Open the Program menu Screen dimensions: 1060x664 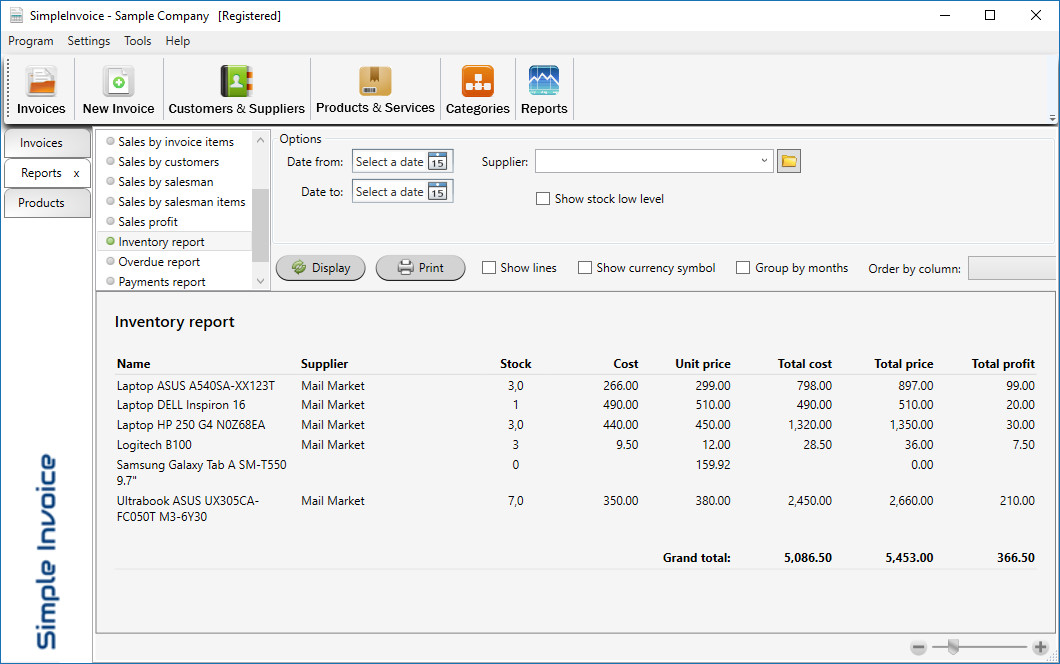pyautogui.click(x=30, y=41)
